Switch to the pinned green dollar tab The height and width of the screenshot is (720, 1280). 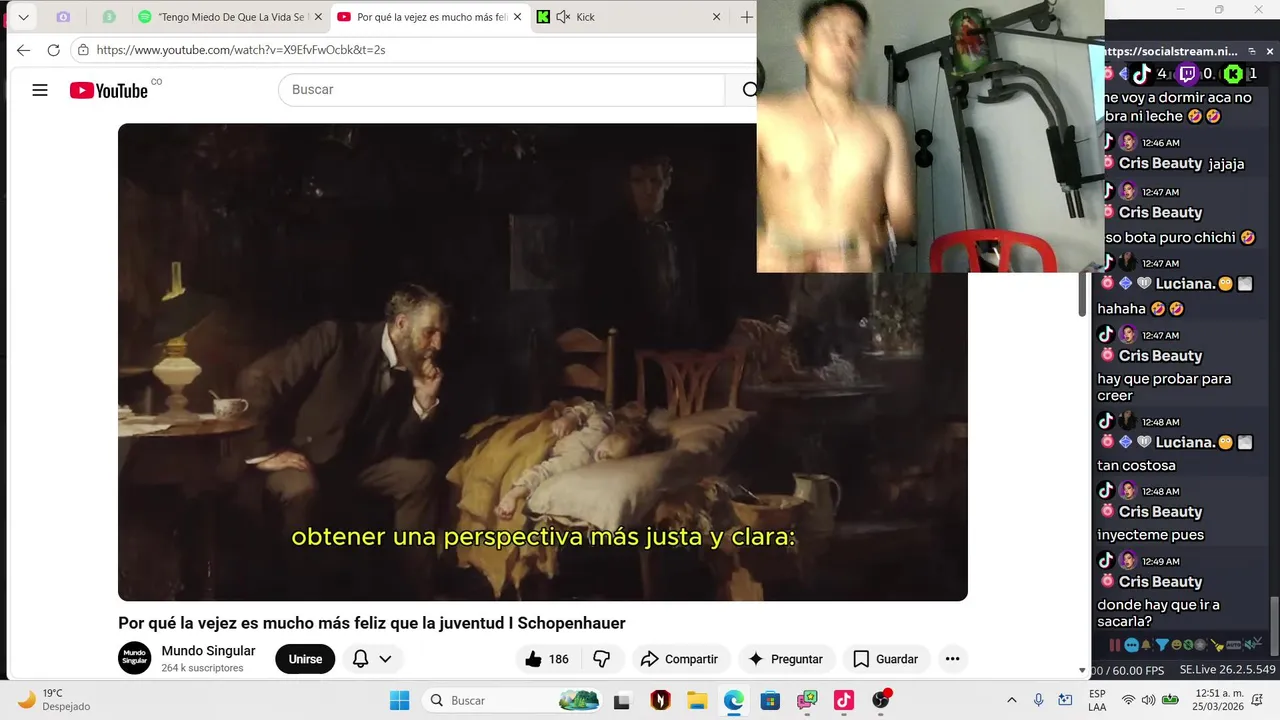pos(109,17)
